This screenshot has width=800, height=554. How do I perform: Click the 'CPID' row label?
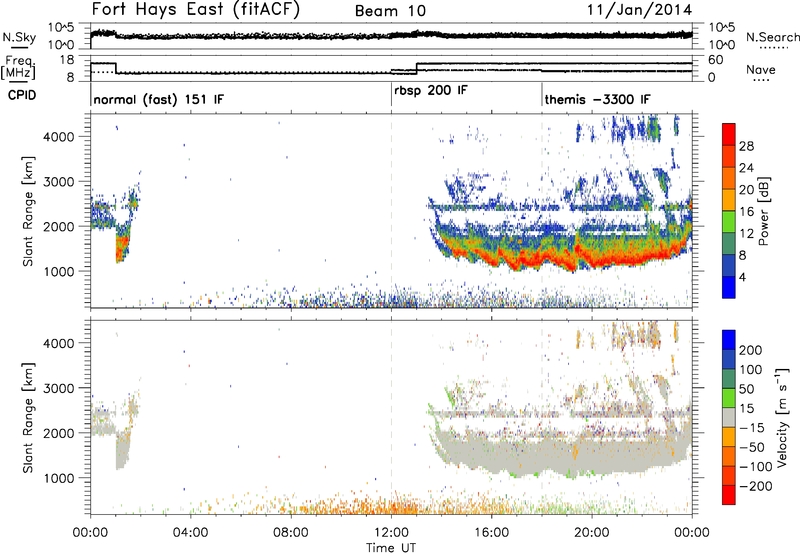(x=22, y=95)
